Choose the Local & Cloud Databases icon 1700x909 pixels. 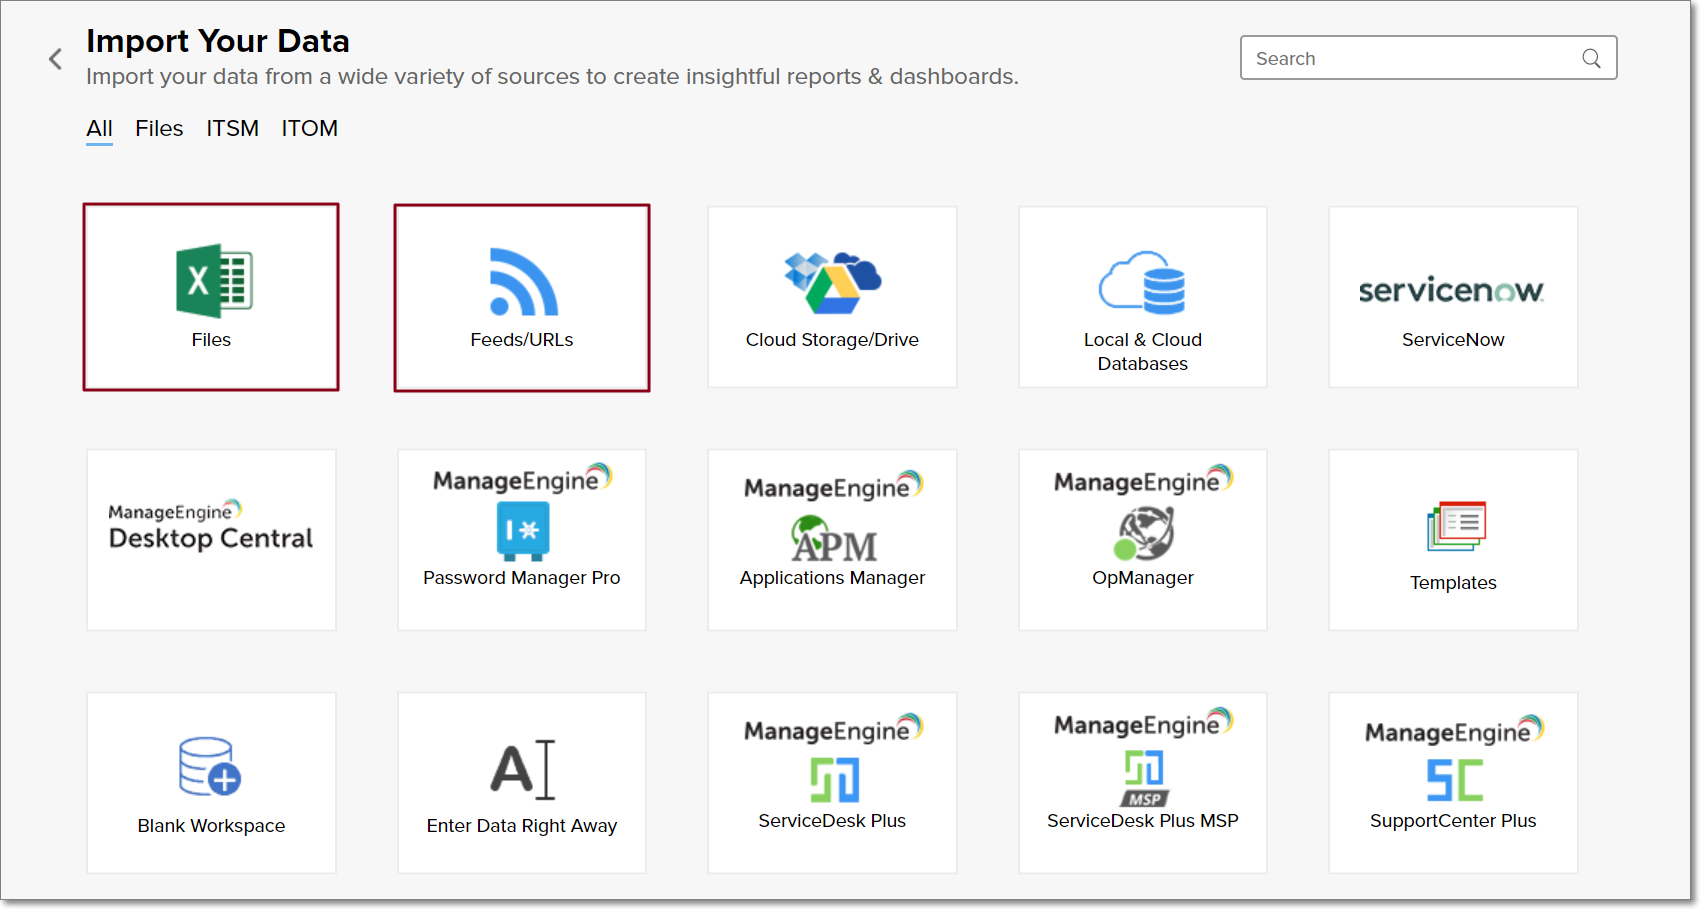1142,283
